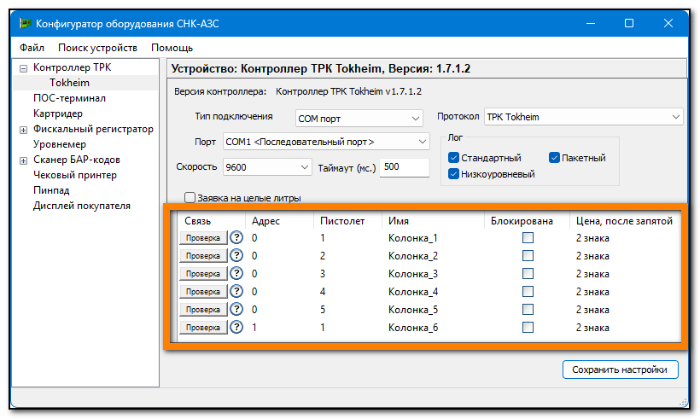Screen dimensions: 700x419
Task: Disable the Стандартный log checkbox
Action: tap(454, 158)
